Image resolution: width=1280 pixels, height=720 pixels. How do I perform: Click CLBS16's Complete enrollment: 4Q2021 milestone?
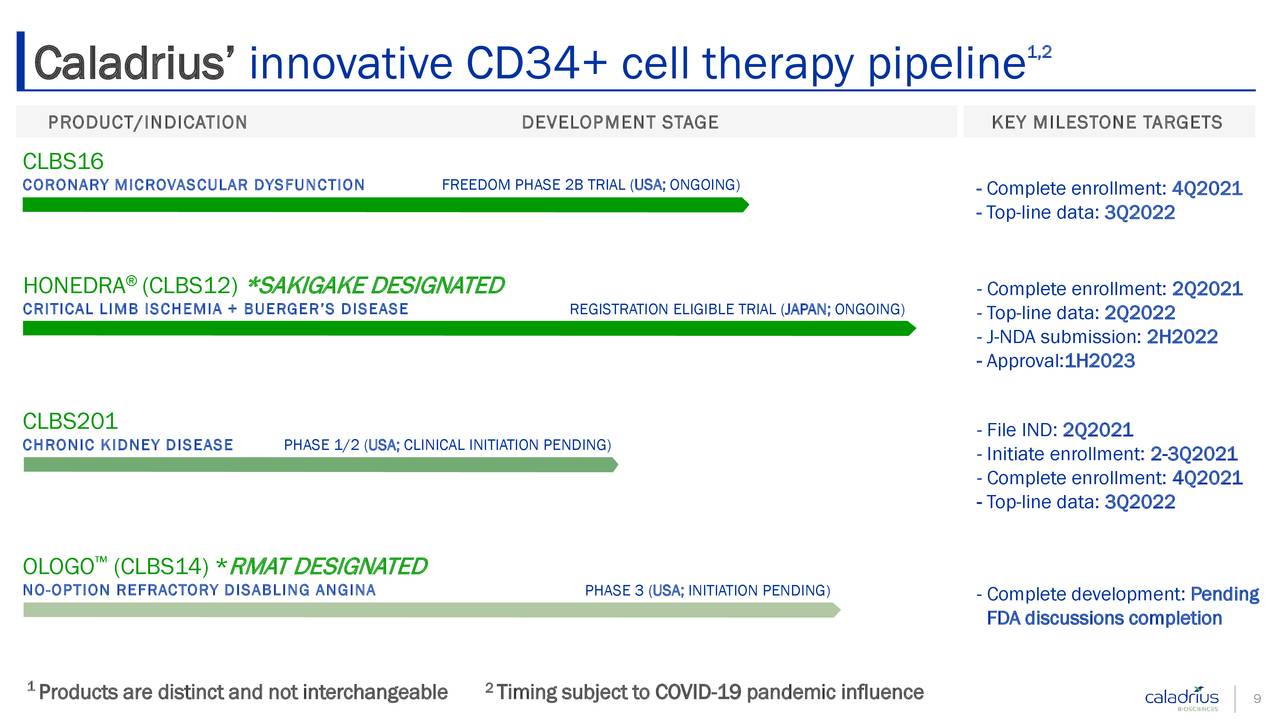(1108, 189)
